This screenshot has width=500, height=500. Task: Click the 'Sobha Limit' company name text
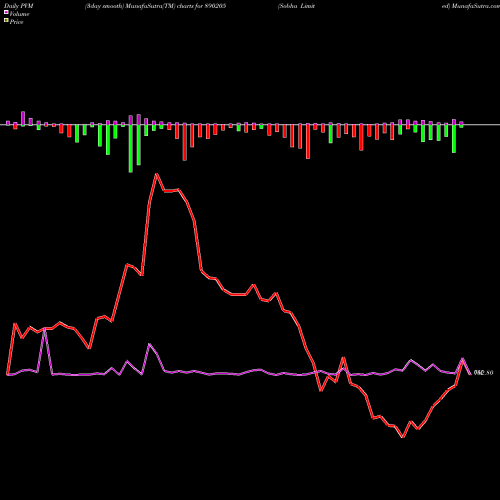point(296,6)
